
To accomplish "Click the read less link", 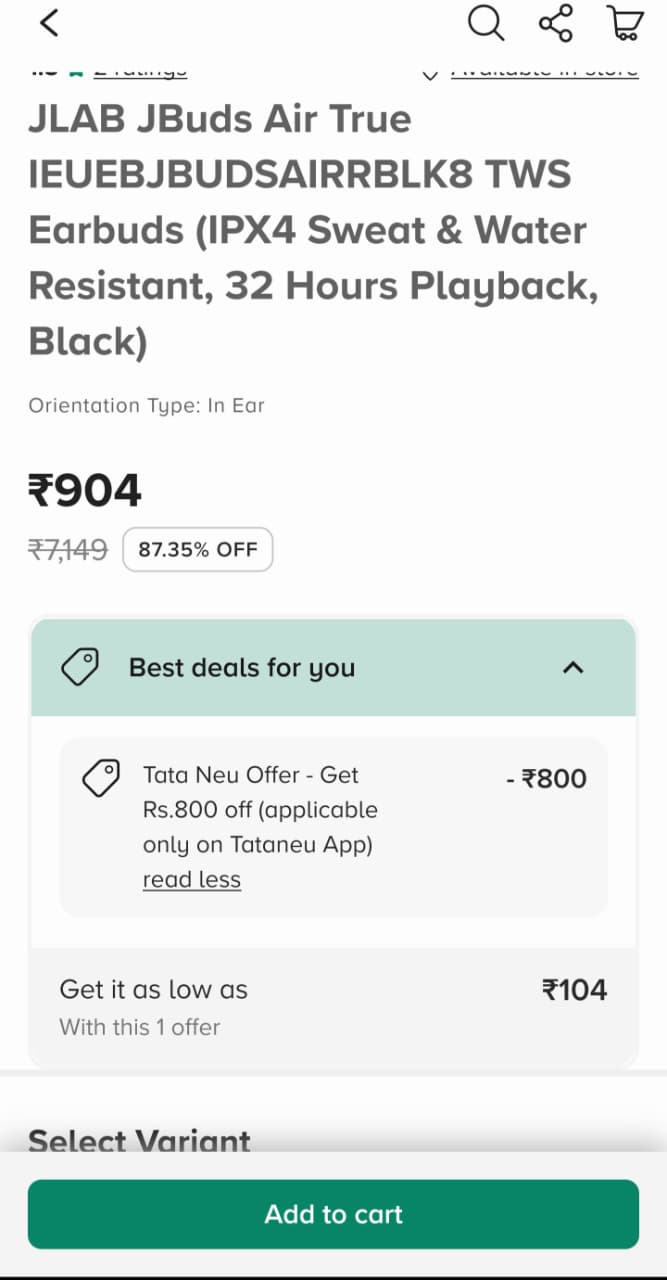I will click(192, 880).
